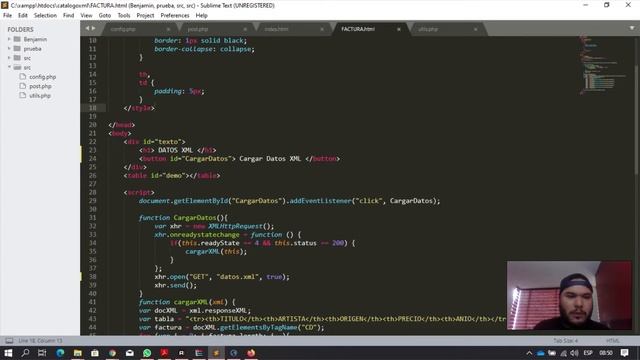Click the code minimap

click(x=603, y=65)
